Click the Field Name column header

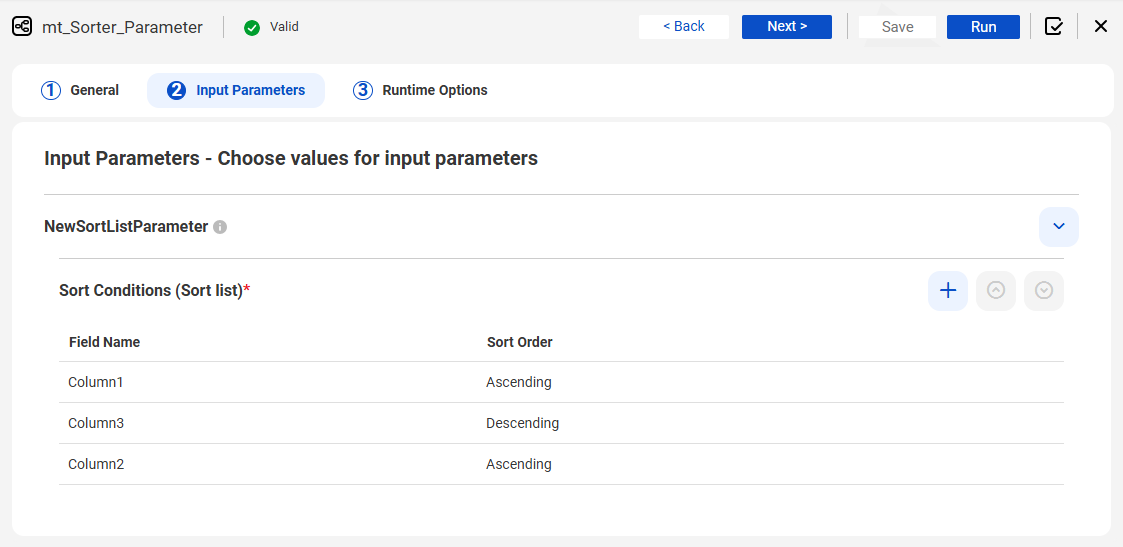(105, 342)
